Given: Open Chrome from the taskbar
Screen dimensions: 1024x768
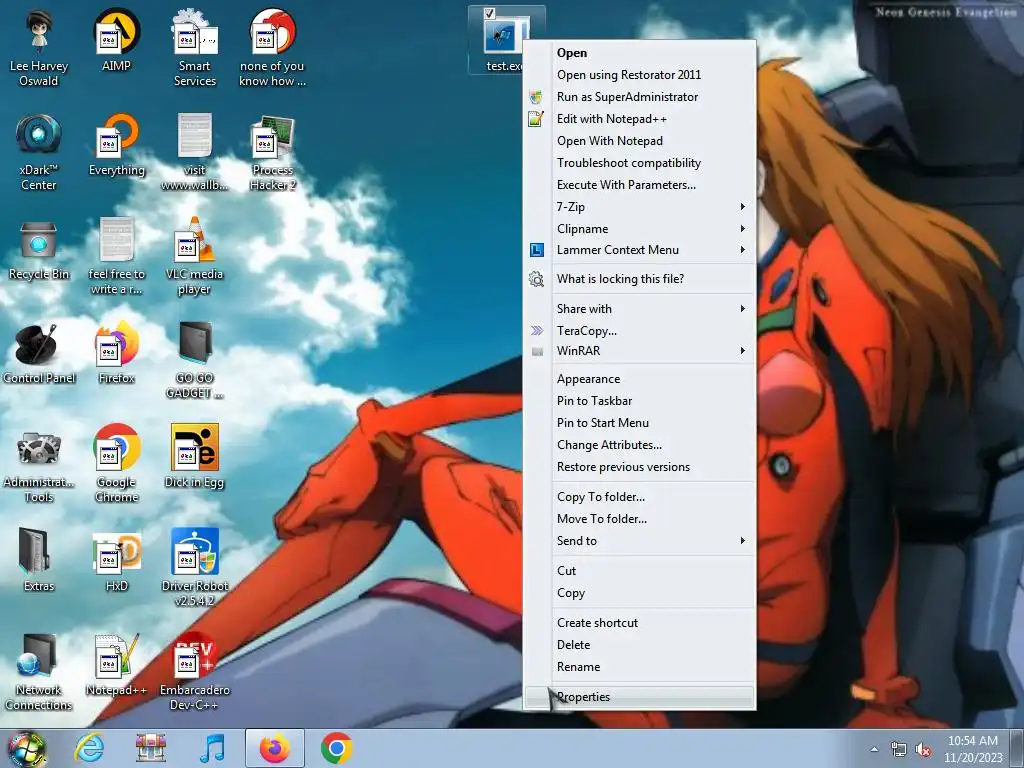Looking at the screenshot, I should coord(336,748).
